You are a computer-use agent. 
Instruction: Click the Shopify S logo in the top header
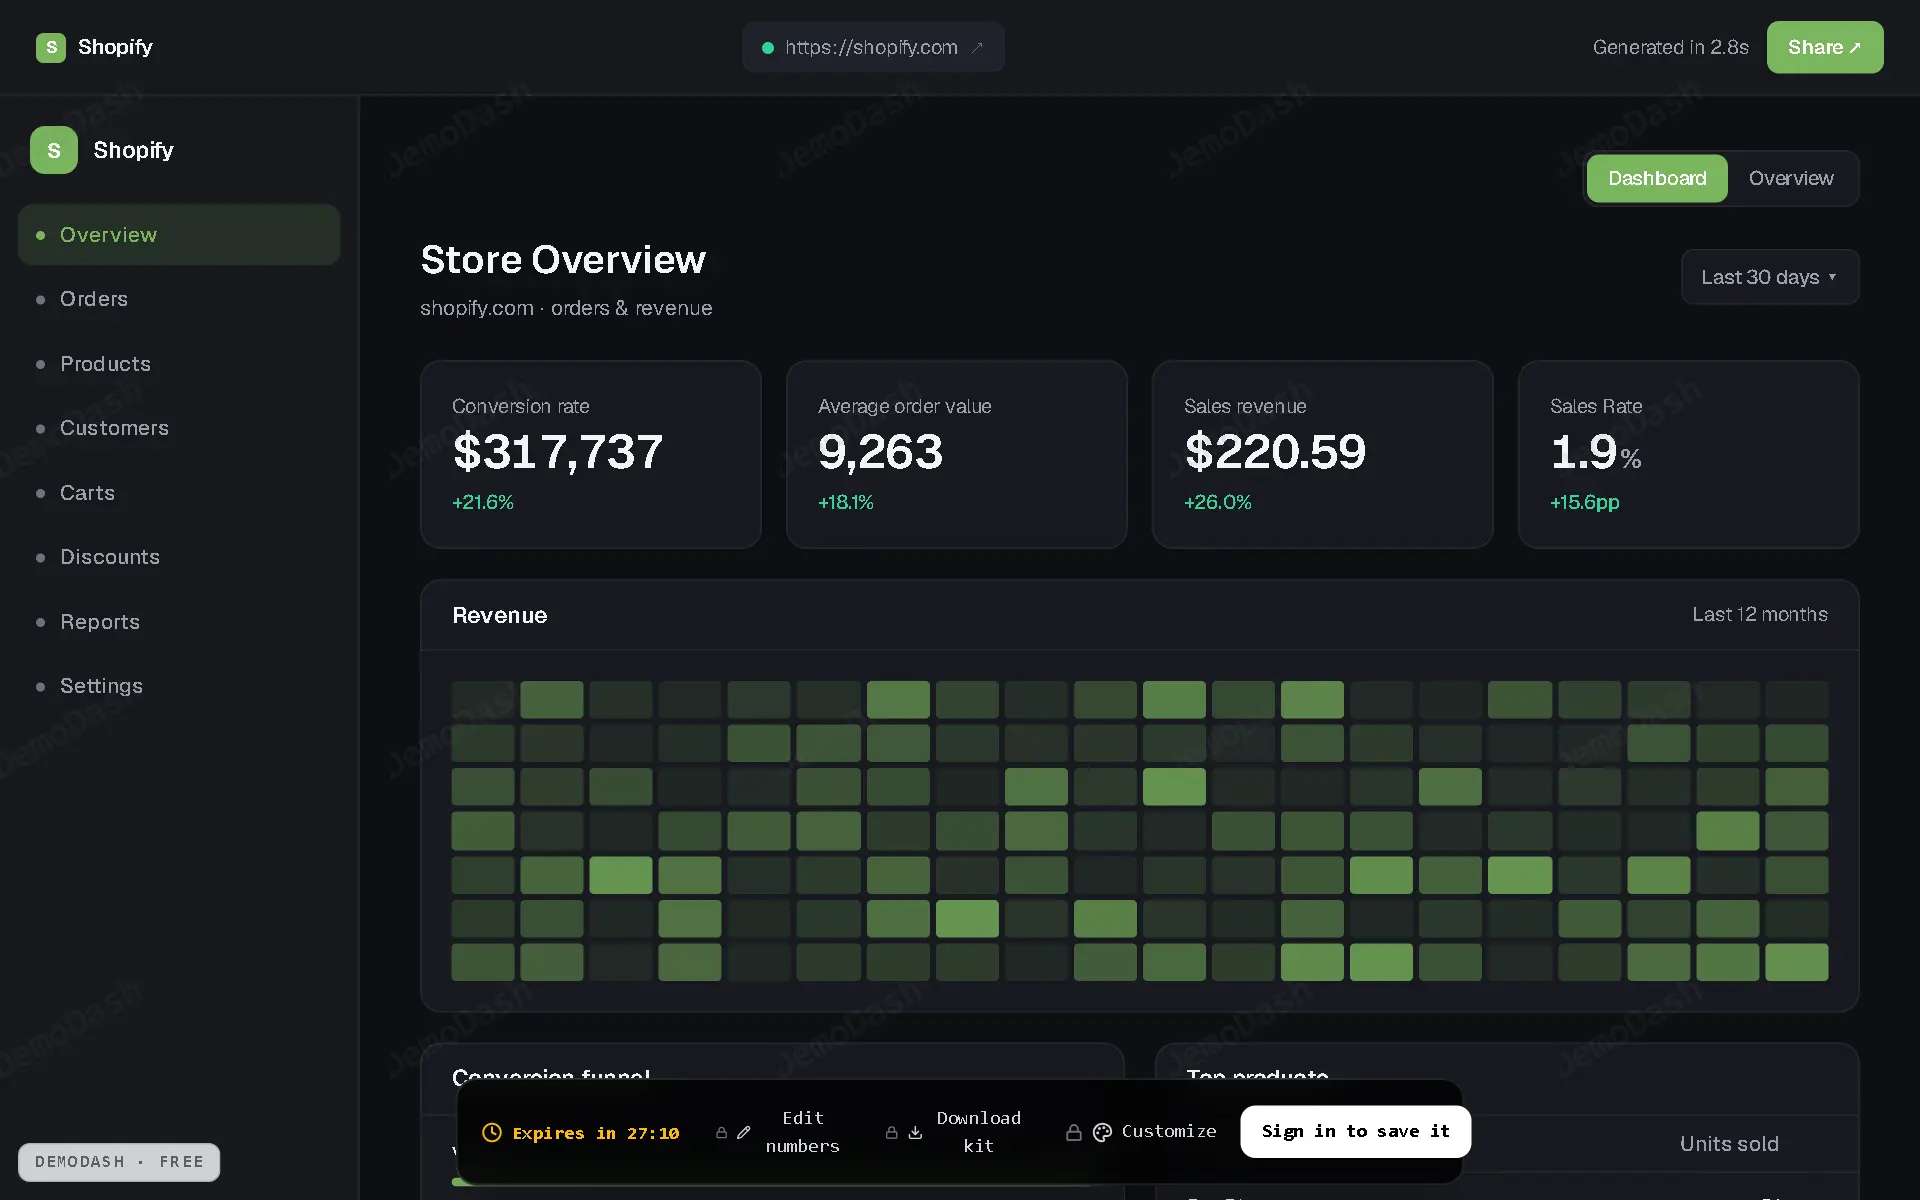click(51, 47)
